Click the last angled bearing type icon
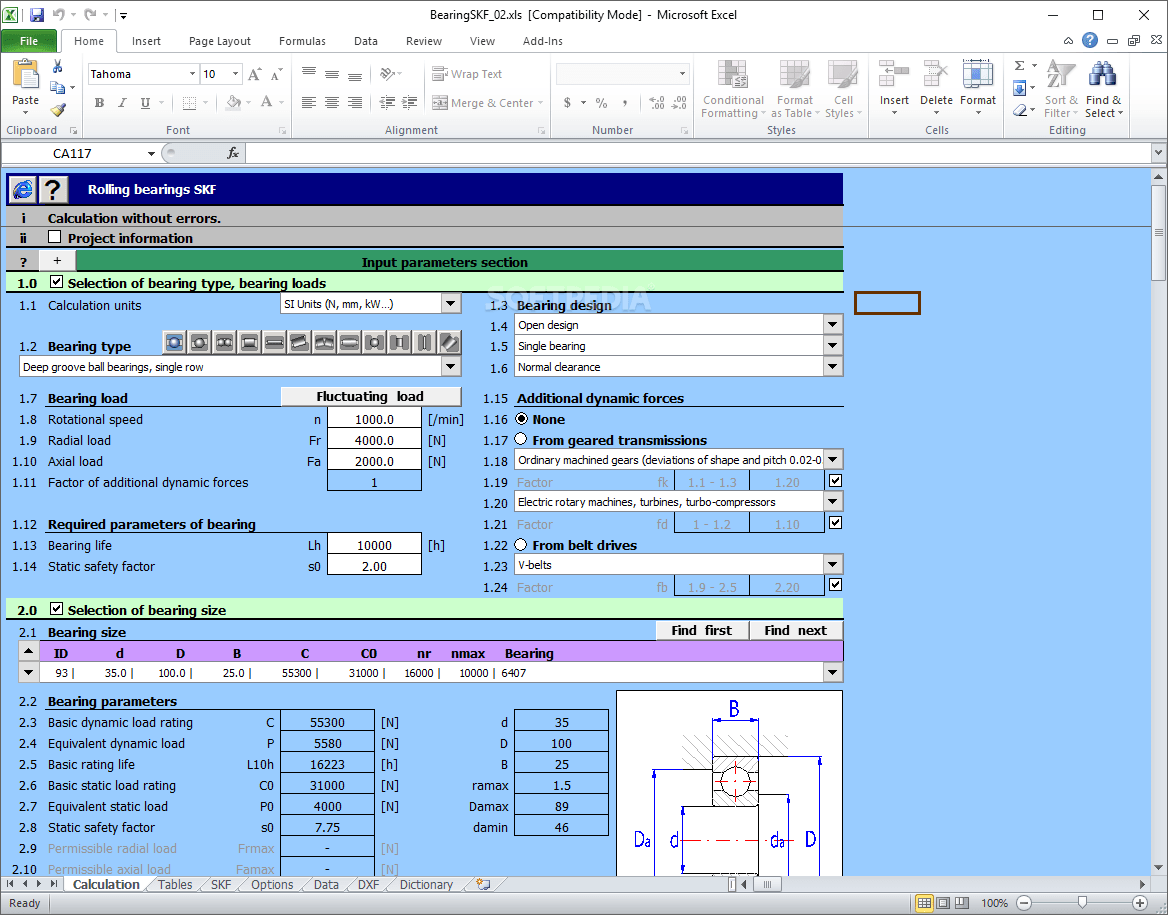 [448, 342]
